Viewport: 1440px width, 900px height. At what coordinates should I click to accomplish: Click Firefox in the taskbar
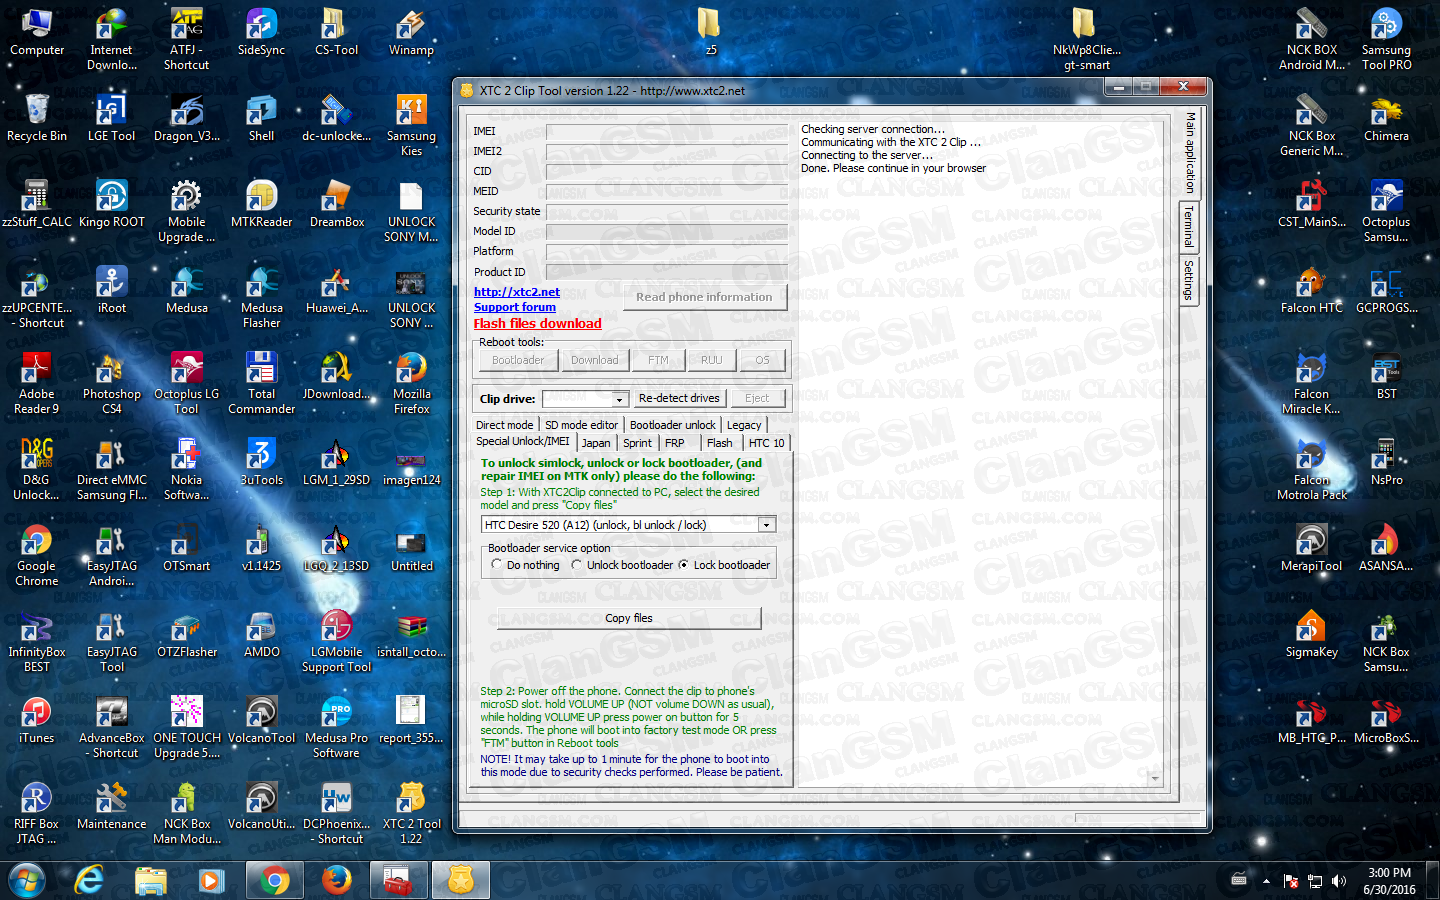337,880
